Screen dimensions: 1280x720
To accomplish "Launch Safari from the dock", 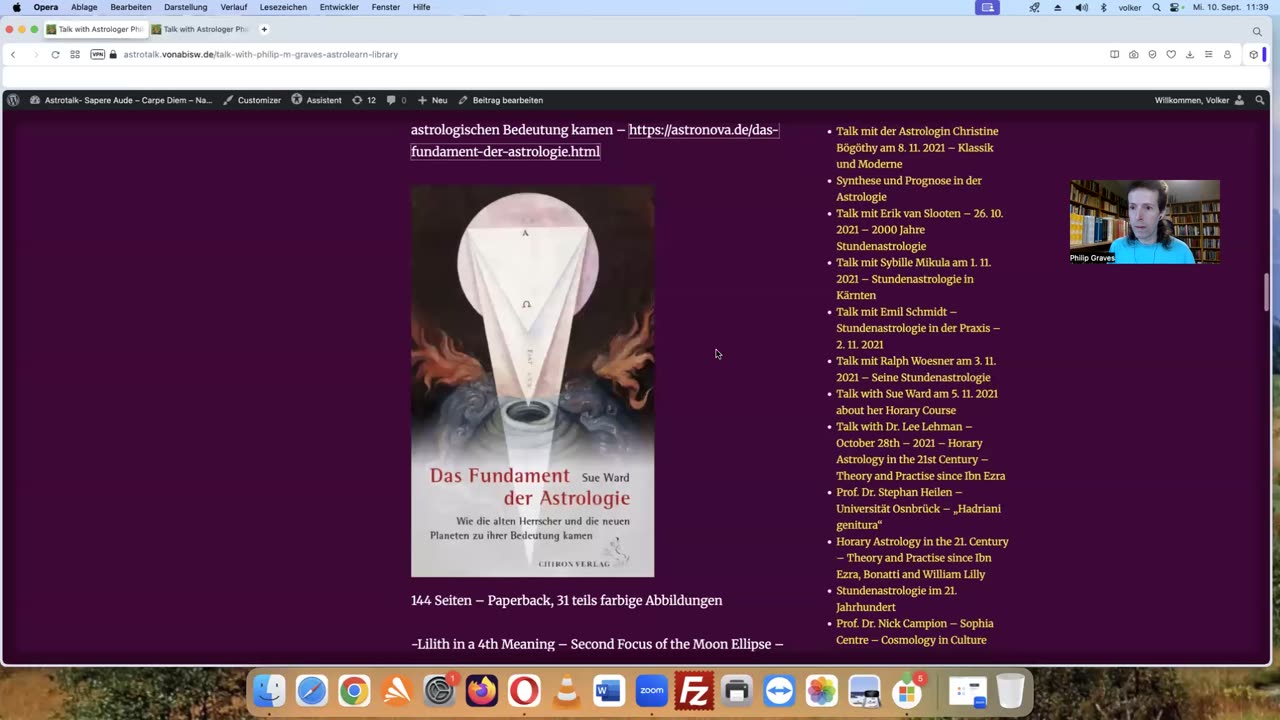I will (312, 690).
